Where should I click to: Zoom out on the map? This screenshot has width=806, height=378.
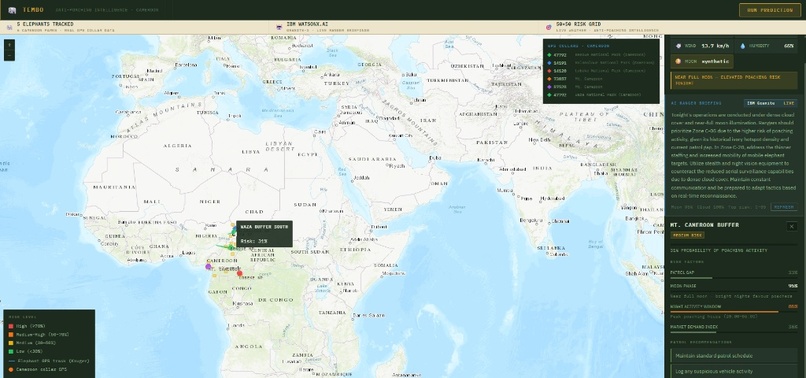(x=9, y=55)
